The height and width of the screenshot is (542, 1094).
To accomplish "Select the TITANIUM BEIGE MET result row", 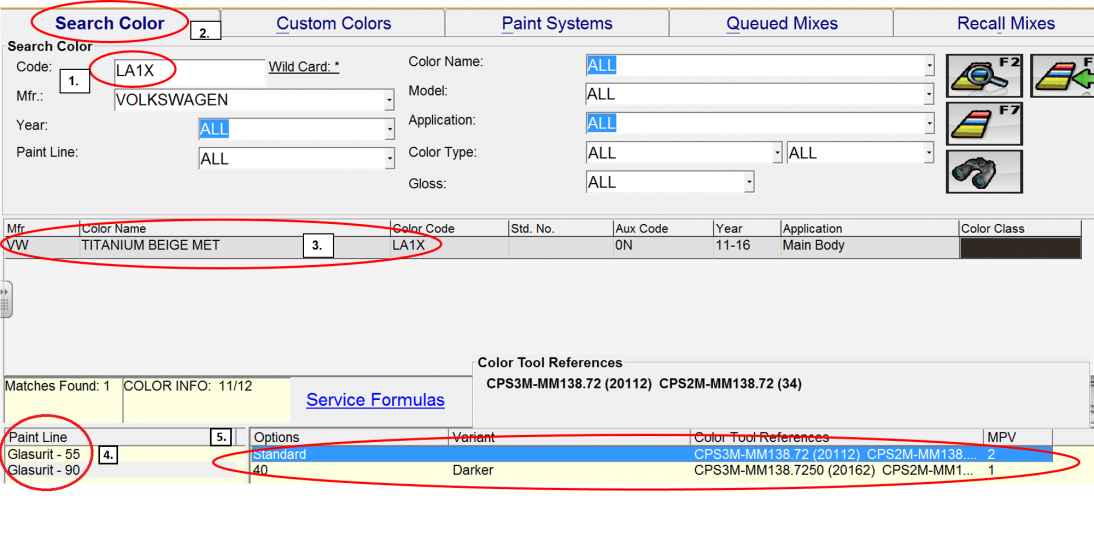I will [543, 246].
